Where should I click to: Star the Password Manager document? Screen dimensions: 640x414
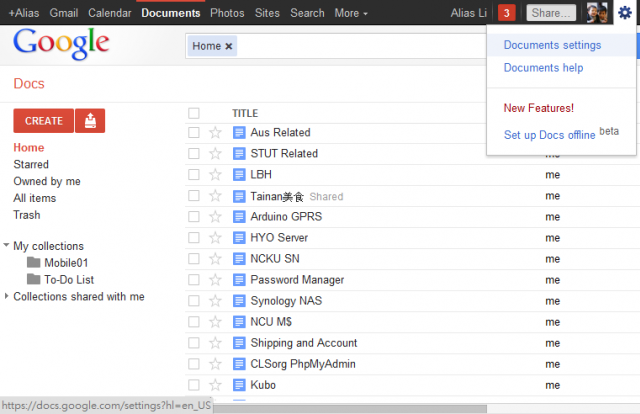pos(215,280)
